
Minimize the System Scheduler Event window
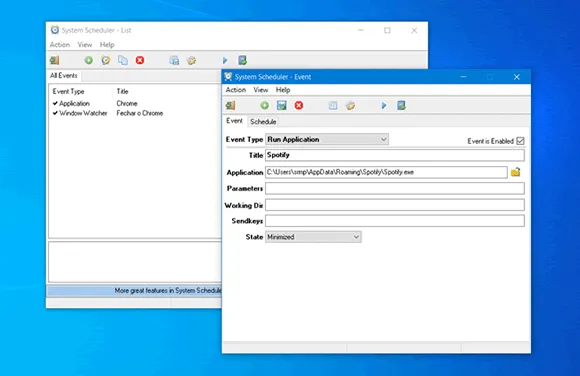[463, 77]
